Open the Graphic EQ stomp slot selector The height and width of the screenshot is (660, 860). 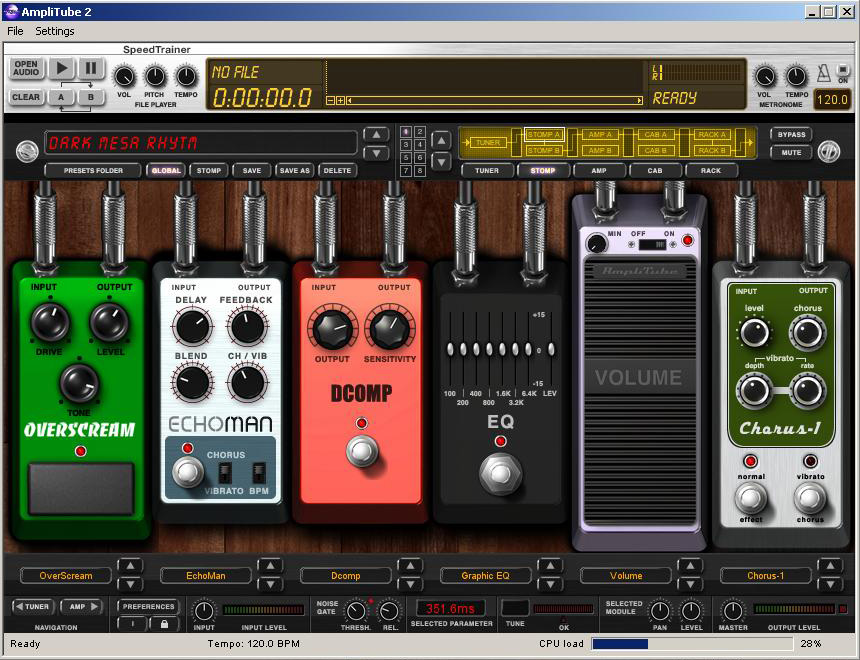[x=485, y=576]
